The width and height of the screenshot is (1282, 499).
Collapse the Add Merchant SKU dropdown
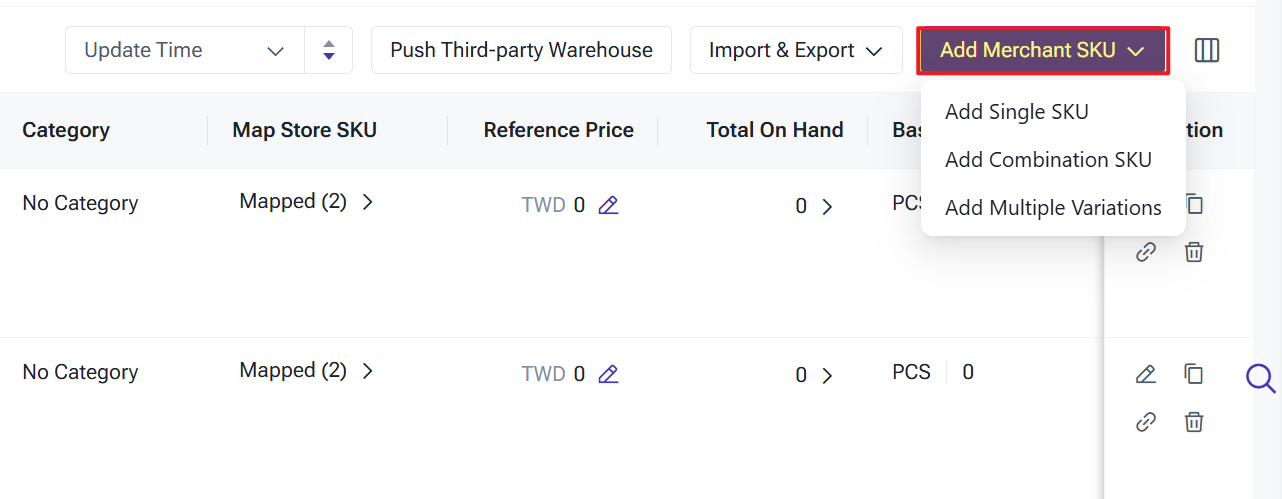pyautogui.click(x=1042, y=50)
